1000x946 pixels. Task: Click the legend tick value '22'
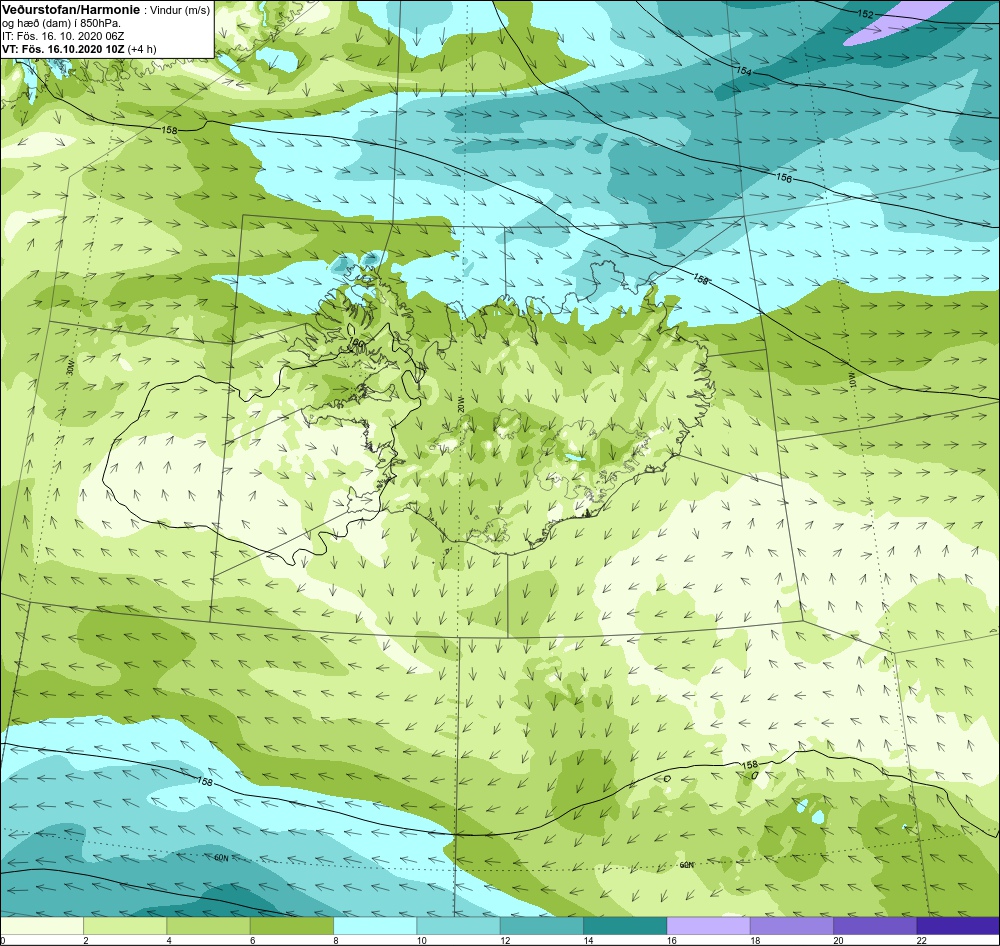pyautogui.click(x=921, y=940)
